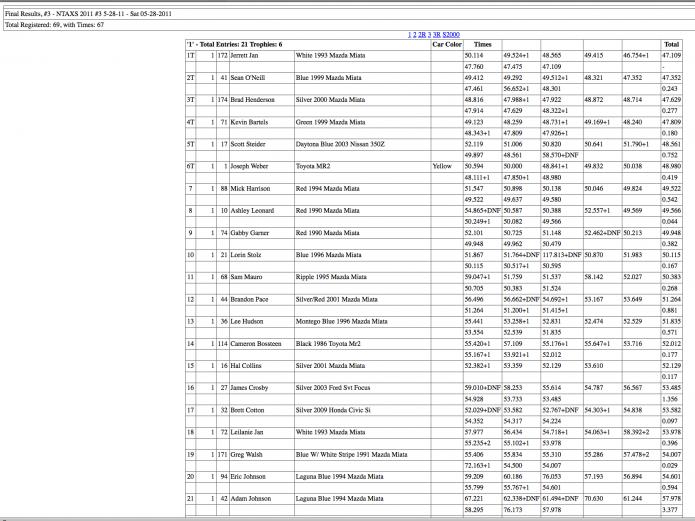Click the Total column header
695x521 pixels.
pyautogui.click(x=671, y=45)
